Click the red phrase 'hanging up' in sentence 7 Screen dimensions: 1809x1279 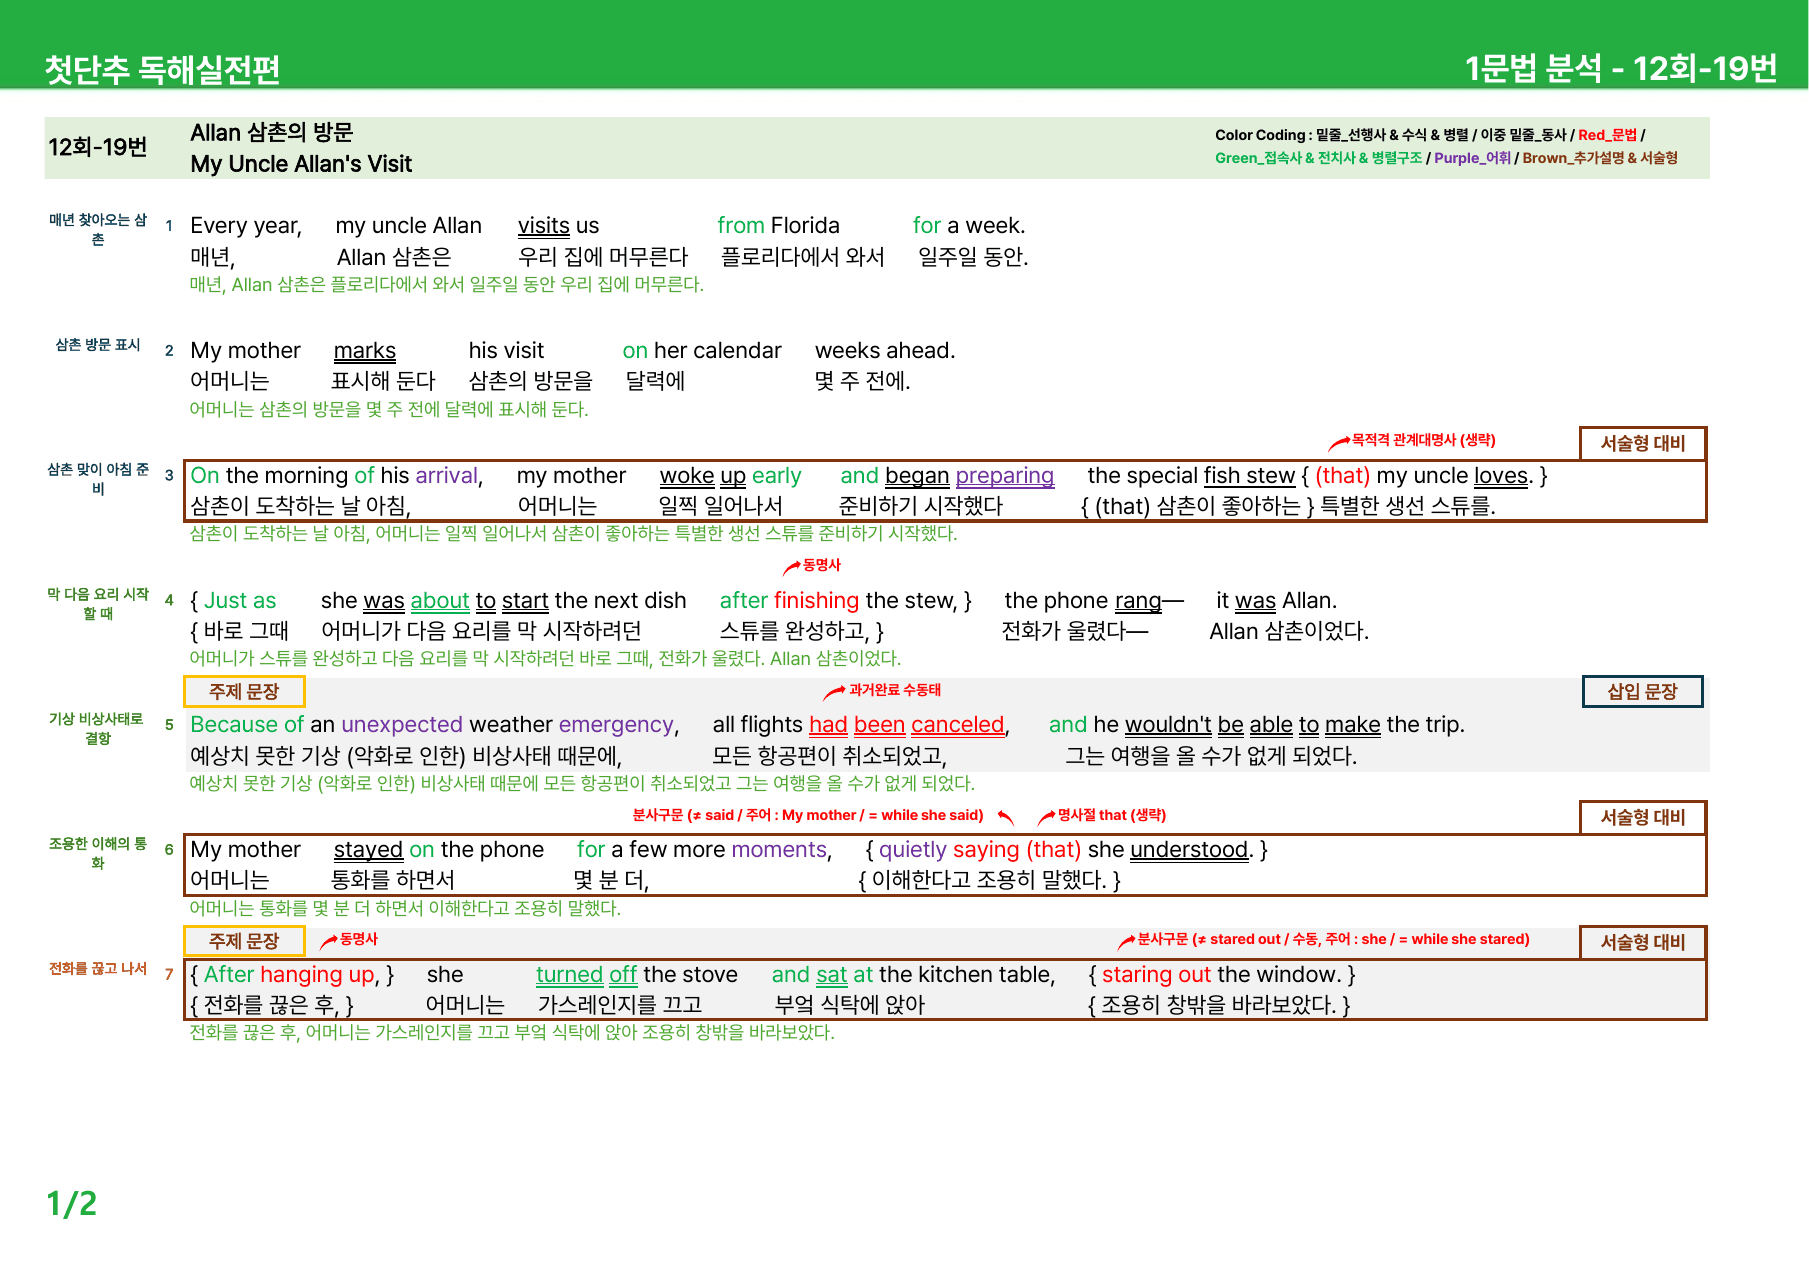[318, 974]
